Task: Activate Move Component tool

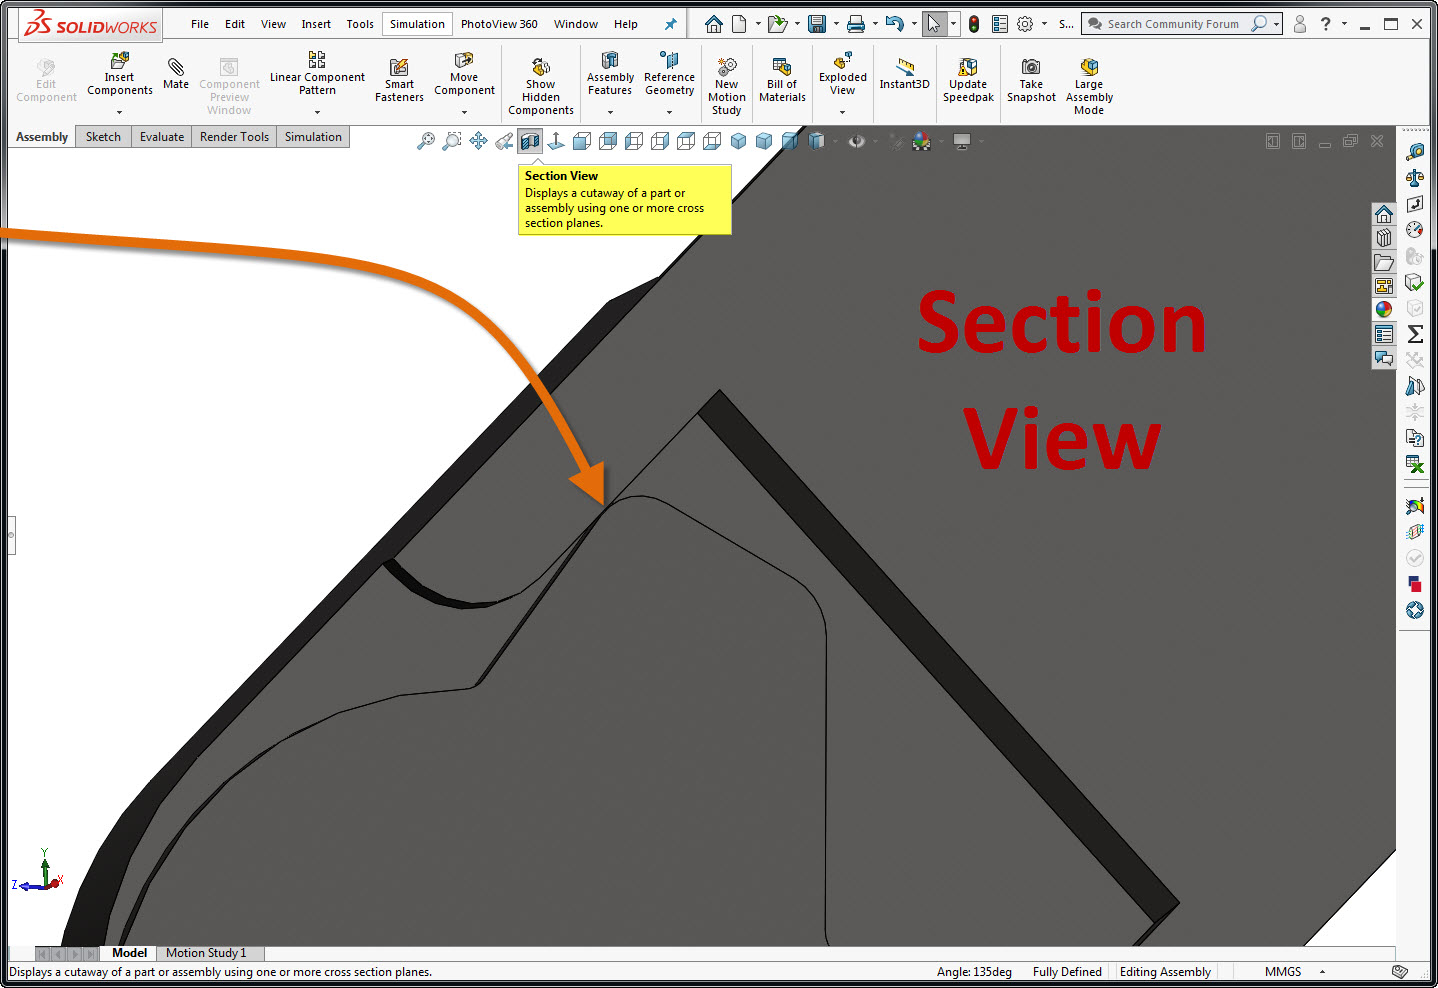Action: point(464,74)
